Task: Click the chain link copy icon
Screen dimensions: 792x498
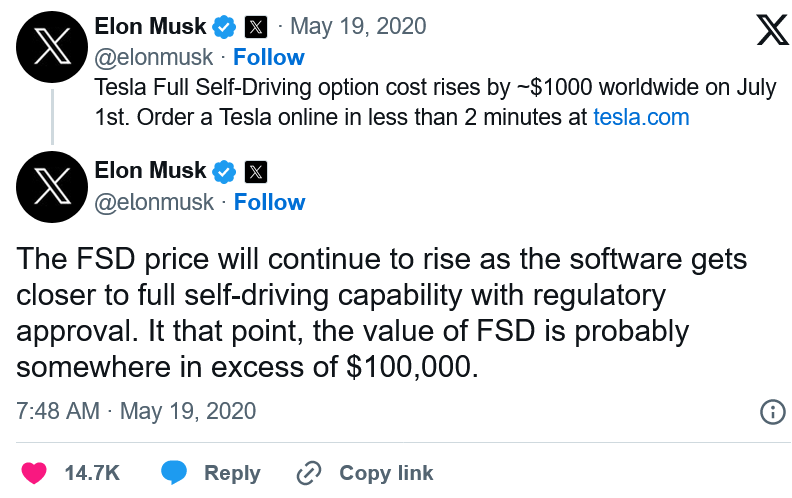Action: coord(309,473)
